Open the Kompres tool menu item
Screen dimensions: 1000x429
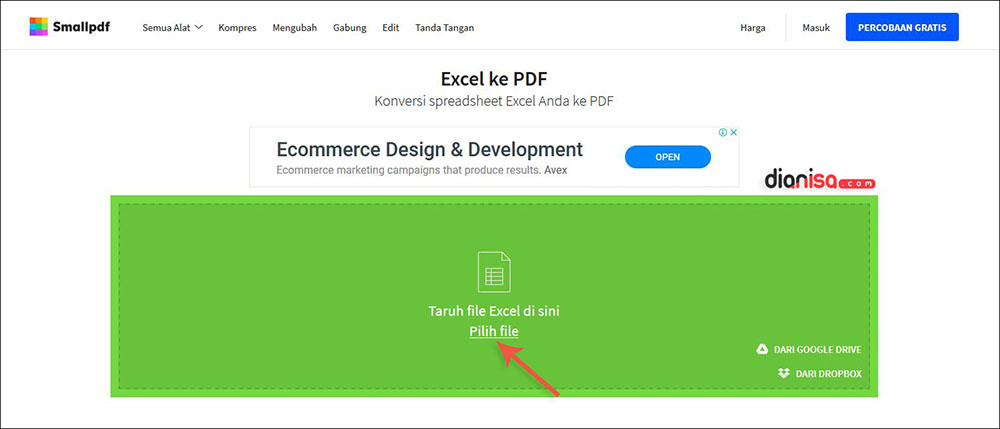click(x=238, y=28)
